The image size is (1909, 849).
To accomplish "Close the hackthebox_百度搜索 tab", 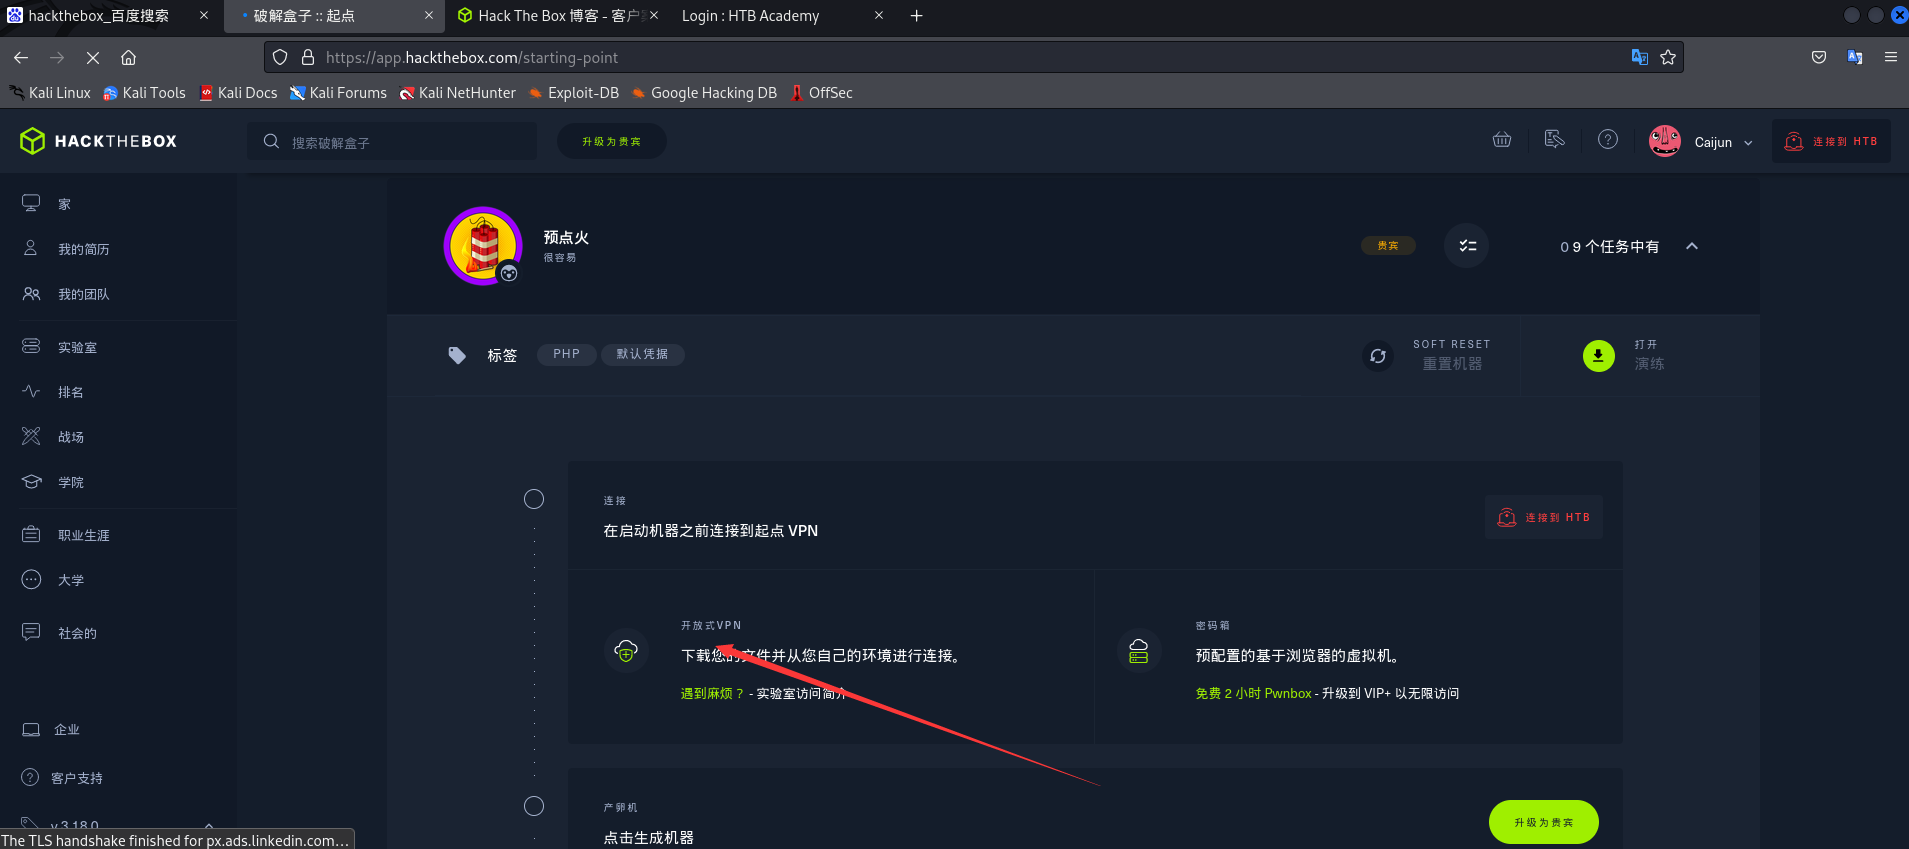I will pyautogui.click(x=204, y=16).
